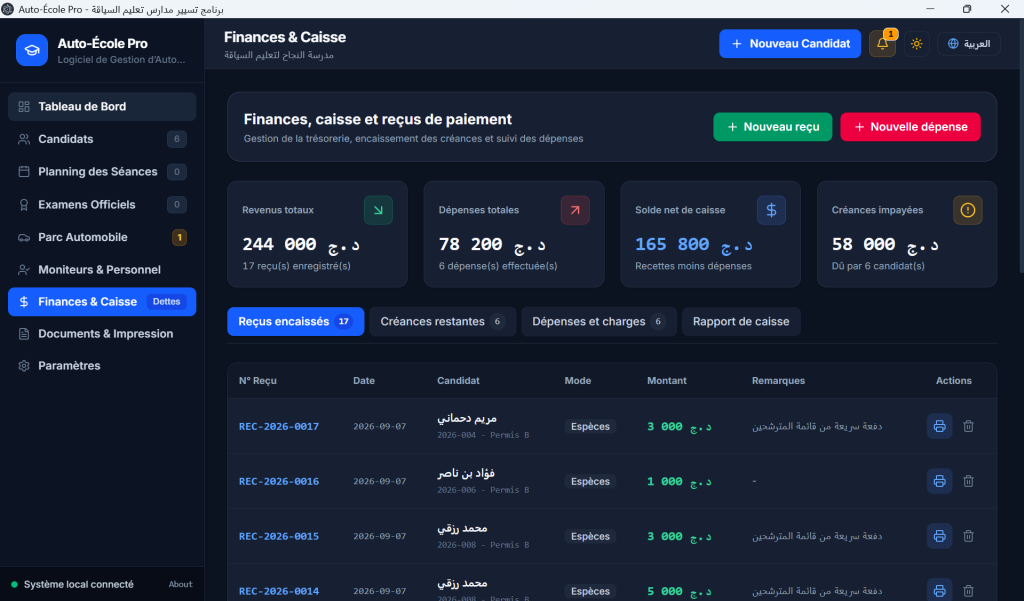
Task: Click the Date column header
Action: pyautogui.click(x=364, y=381)
